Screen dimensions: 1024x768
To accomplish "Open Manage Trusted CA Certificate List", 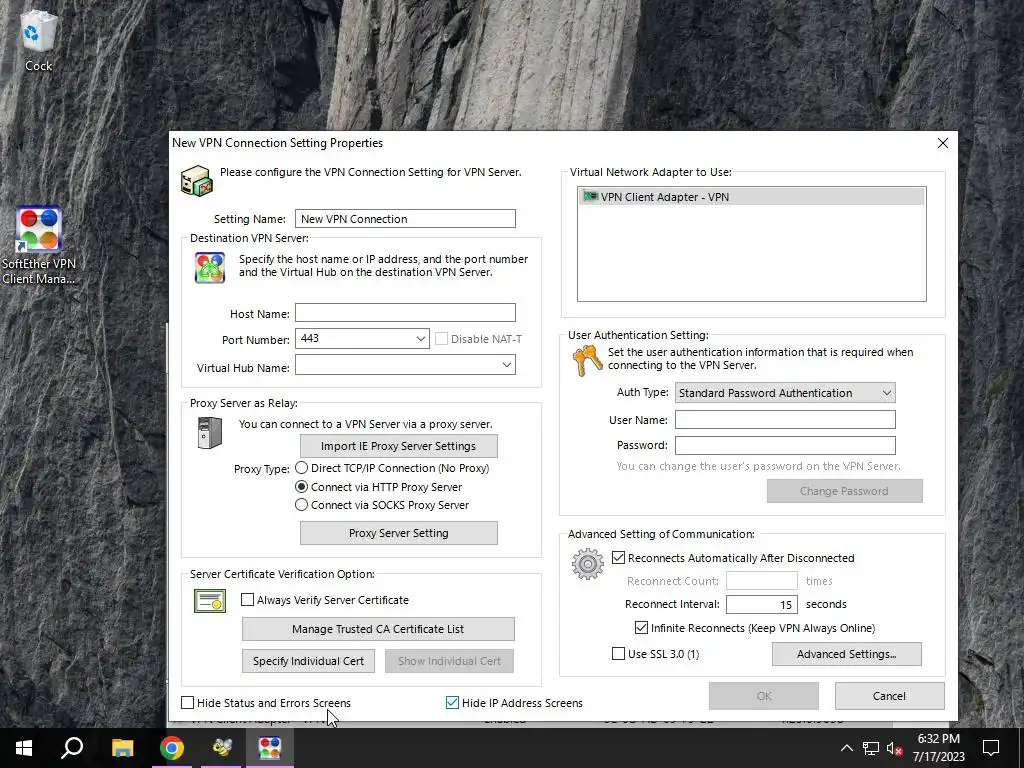I will [x=378, y=629].
